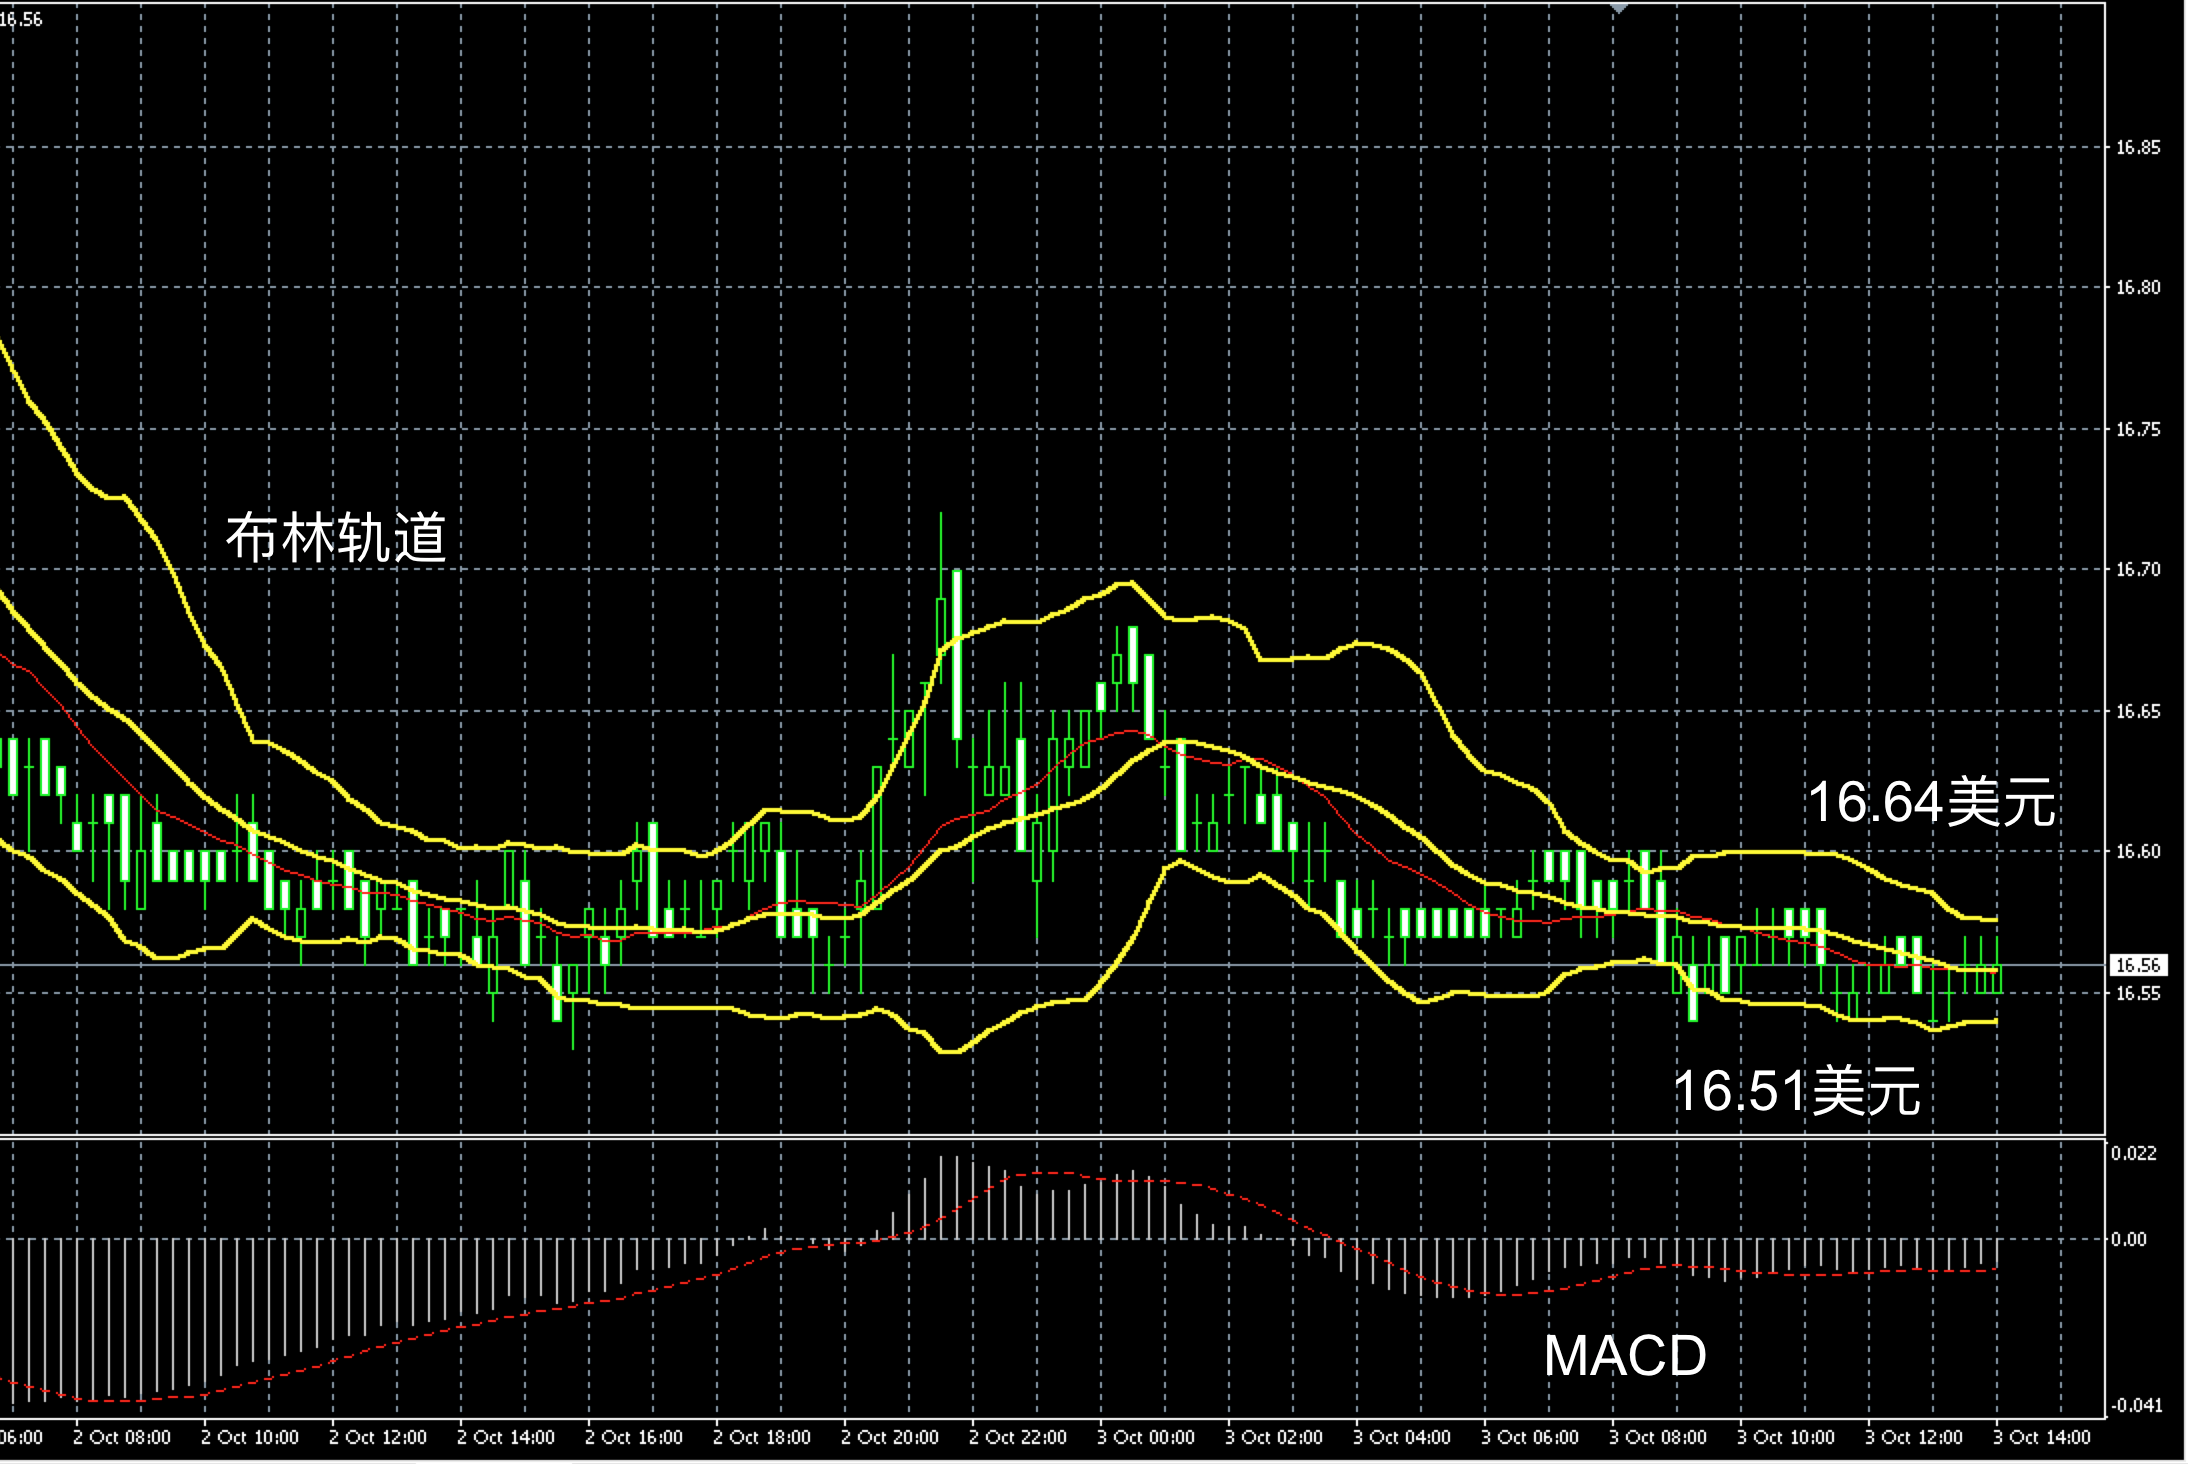Click the 16.55 price axis label
Image resolution: width=2188 pixels, height=1464 pixels.
[2138, 994]
